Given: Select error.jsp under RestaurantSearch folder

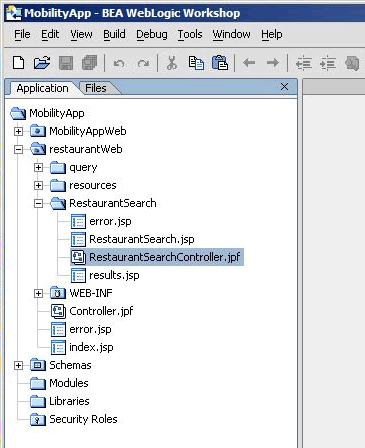Looking at the screenshot, I should click(110, 221).
